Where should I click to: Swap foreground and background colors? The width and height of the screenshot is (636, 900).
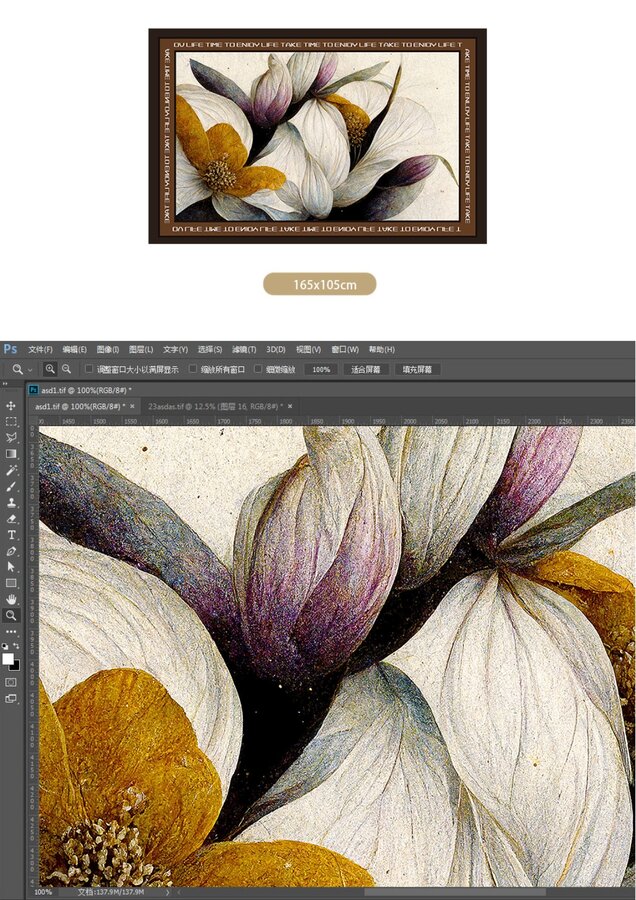(x=16, y=646)
